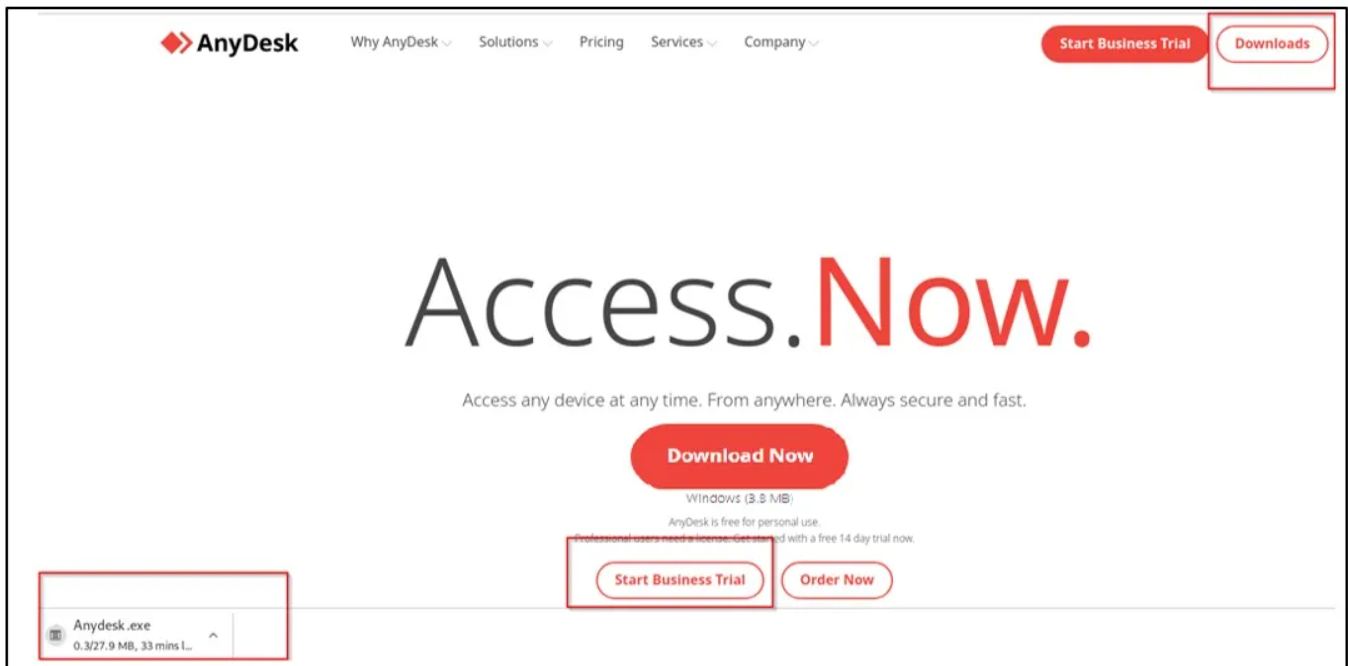Expand the chevron beside Why AnyDesk
Viewport: 1348px width, 666px height.
pyautogui.click(x=446, y=44)
